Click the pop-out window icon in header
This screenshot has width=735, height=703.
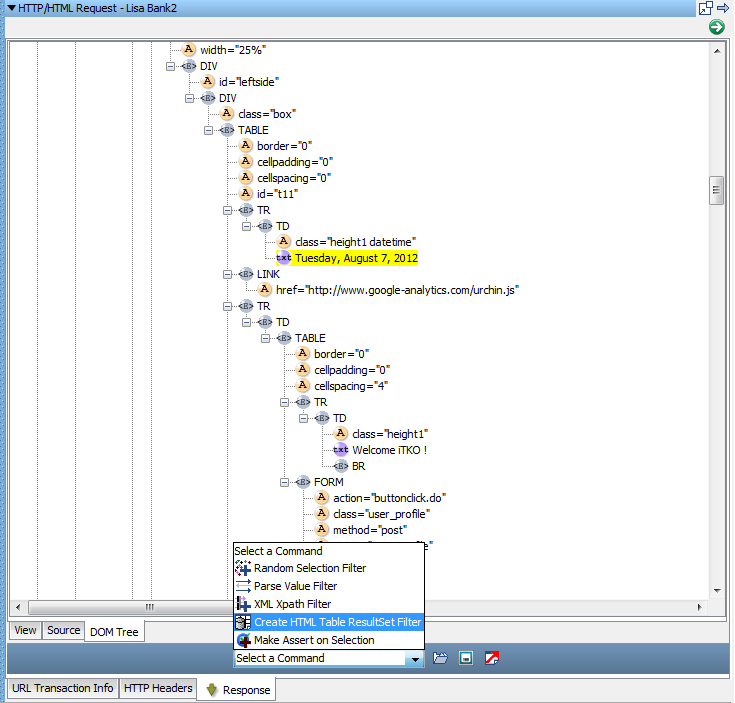(705, 8)
